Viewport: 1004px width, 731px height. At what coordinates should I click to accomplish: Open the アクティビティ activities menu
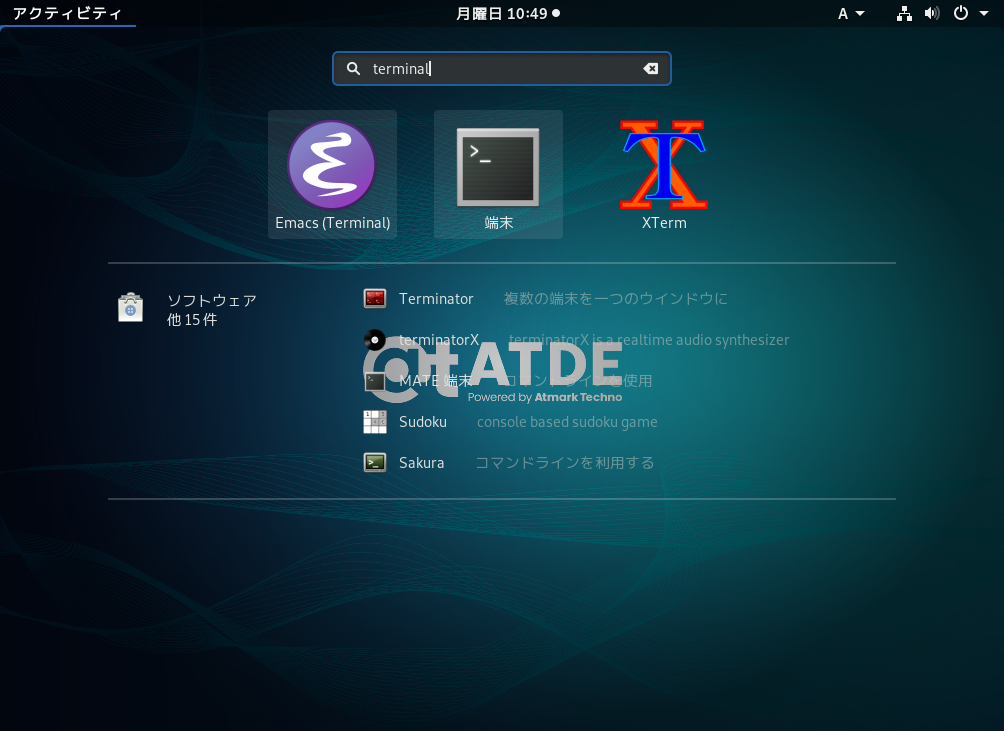coord(67,13)
